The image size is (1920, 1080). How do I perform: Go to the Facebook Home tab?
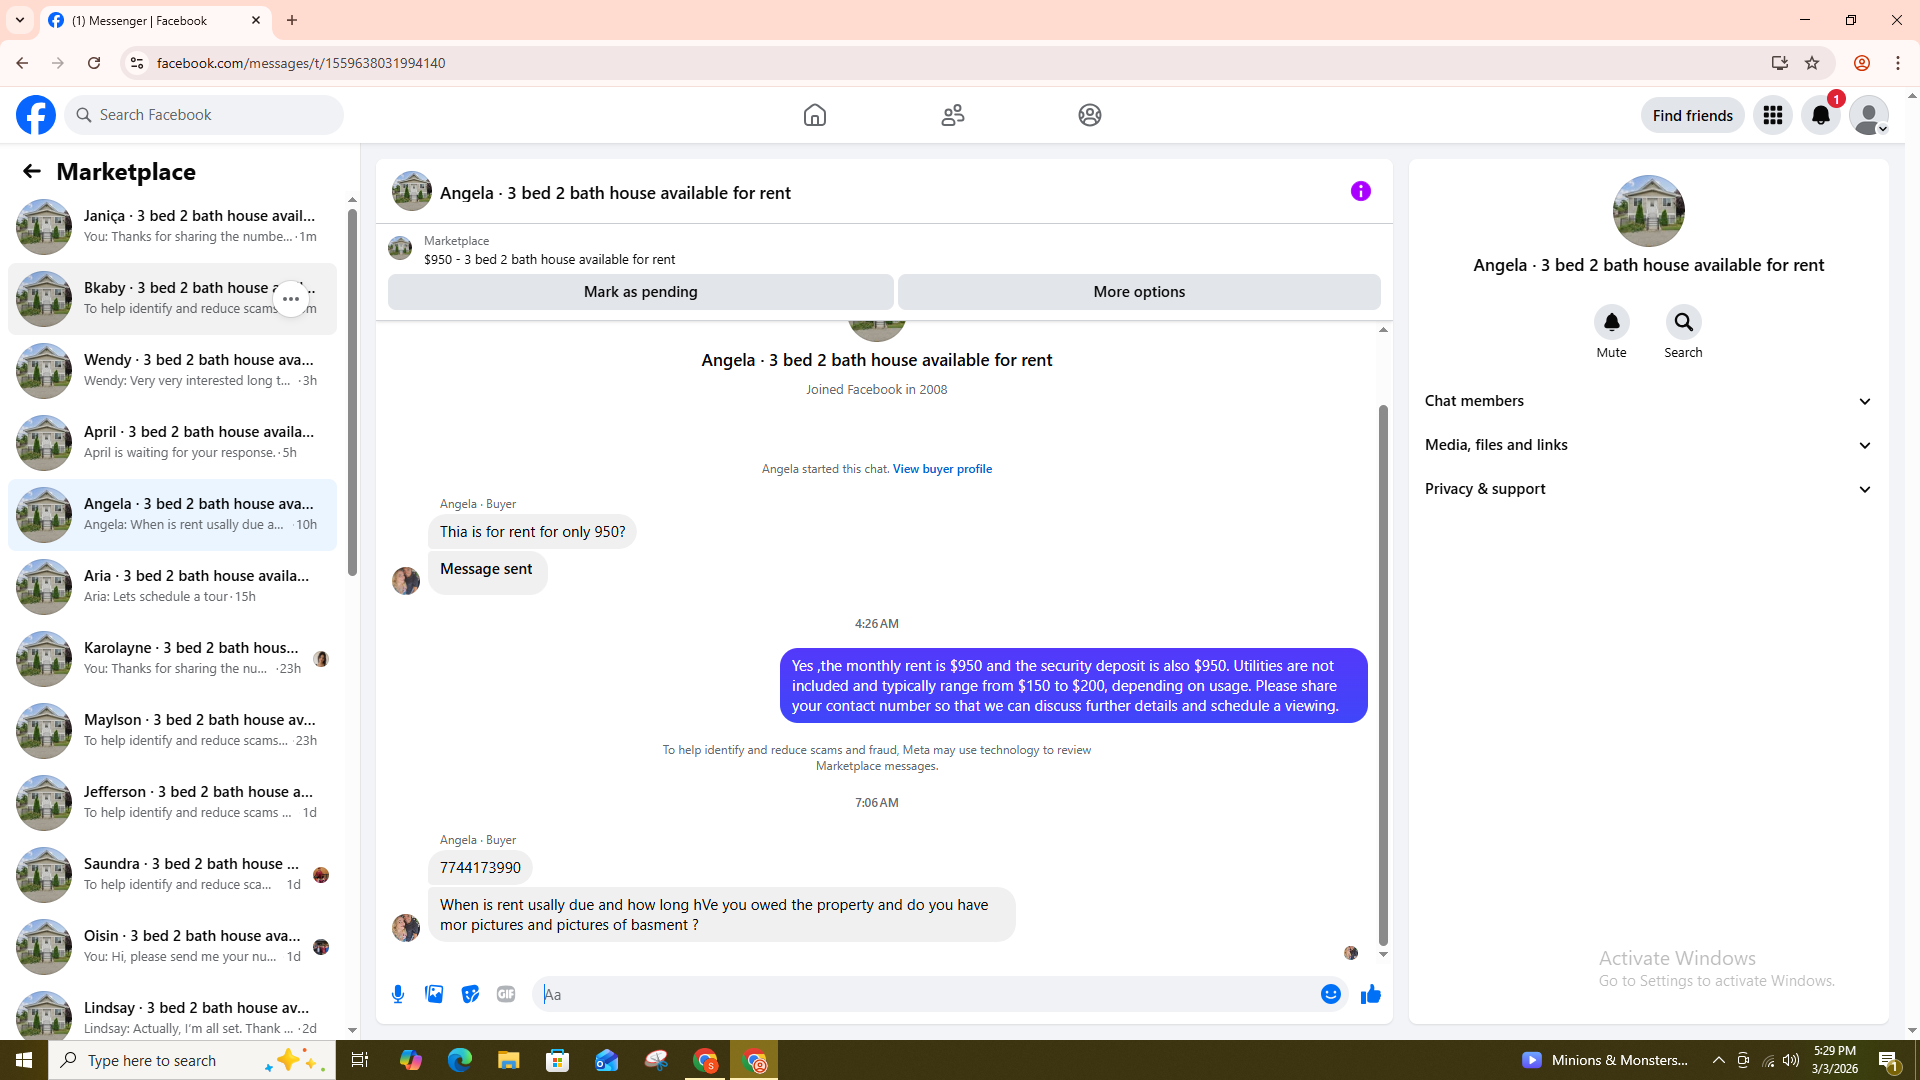click(x=814, y=115)
